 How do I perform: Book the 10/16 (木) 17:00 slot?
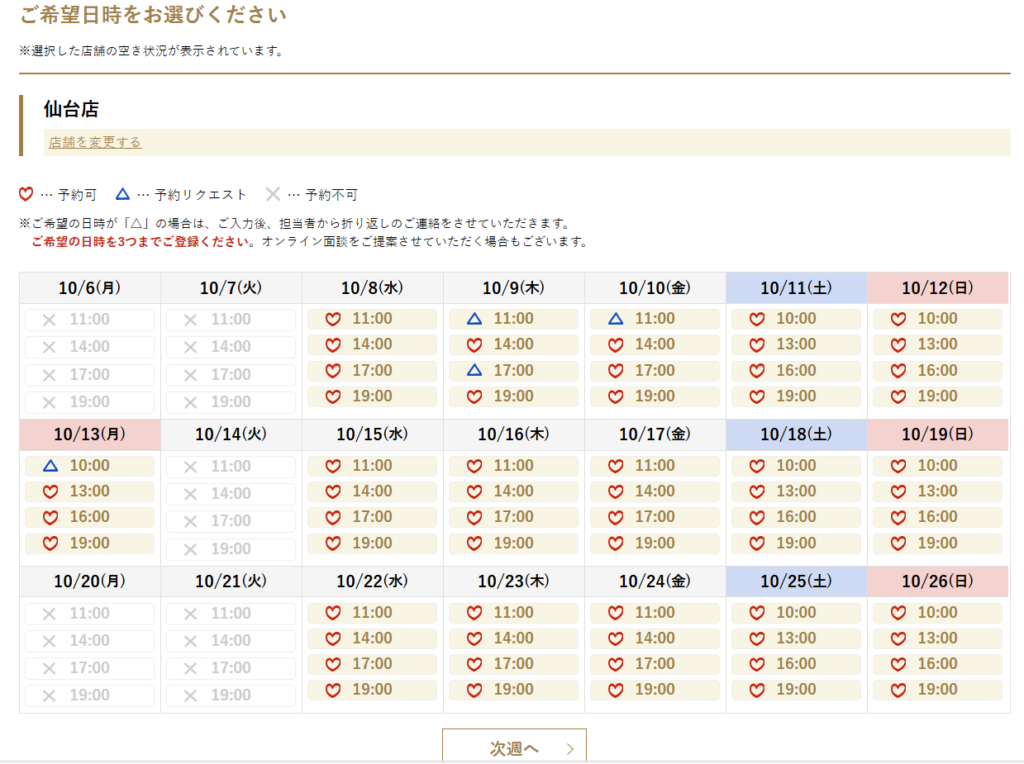click(x=513, y=517)
